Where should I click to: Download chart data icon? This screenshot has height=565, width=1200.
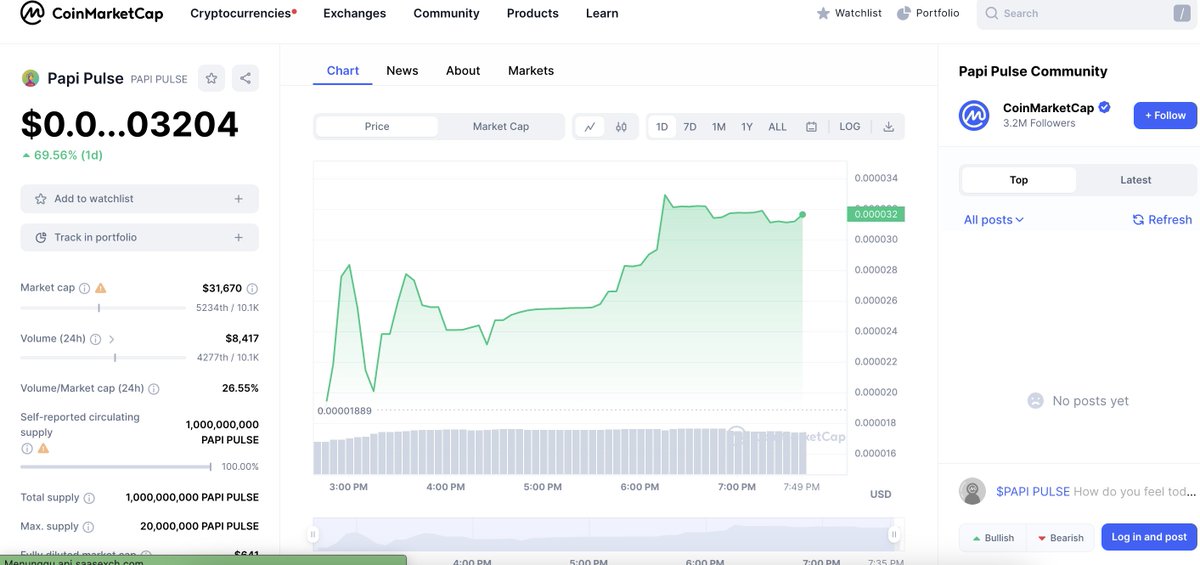[889, 127]
